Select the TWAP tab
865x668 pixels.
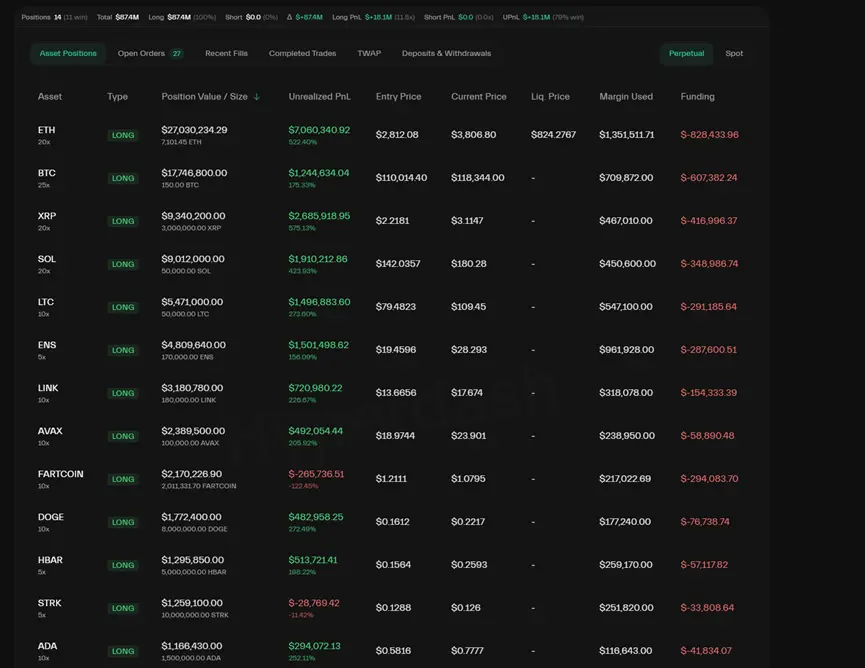click(369, 54)
